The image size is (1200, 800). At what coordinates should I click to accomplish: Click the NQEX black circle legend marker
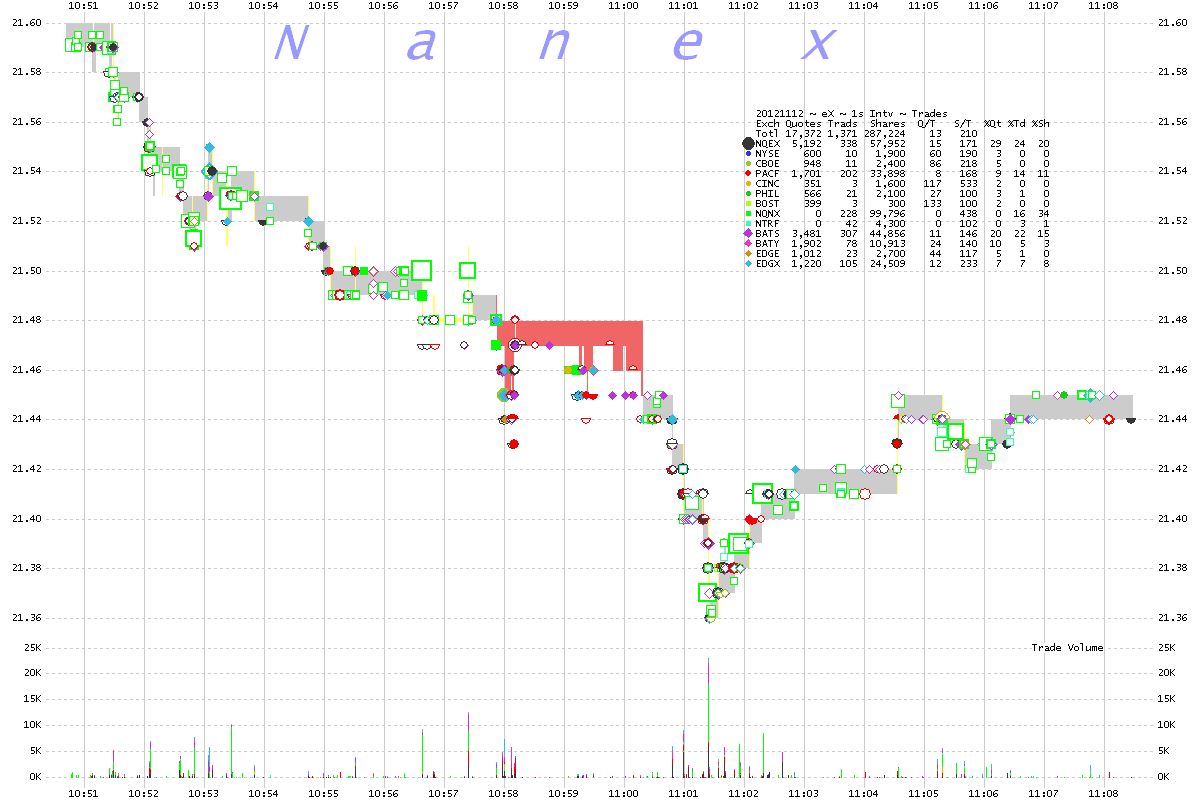(x=748, y=143)
